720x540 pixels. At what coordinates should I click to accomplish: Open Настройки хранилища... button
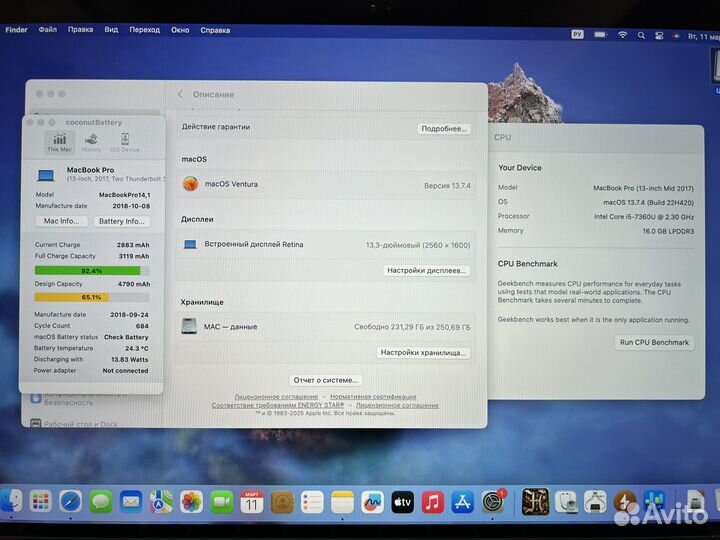[423, 353]
